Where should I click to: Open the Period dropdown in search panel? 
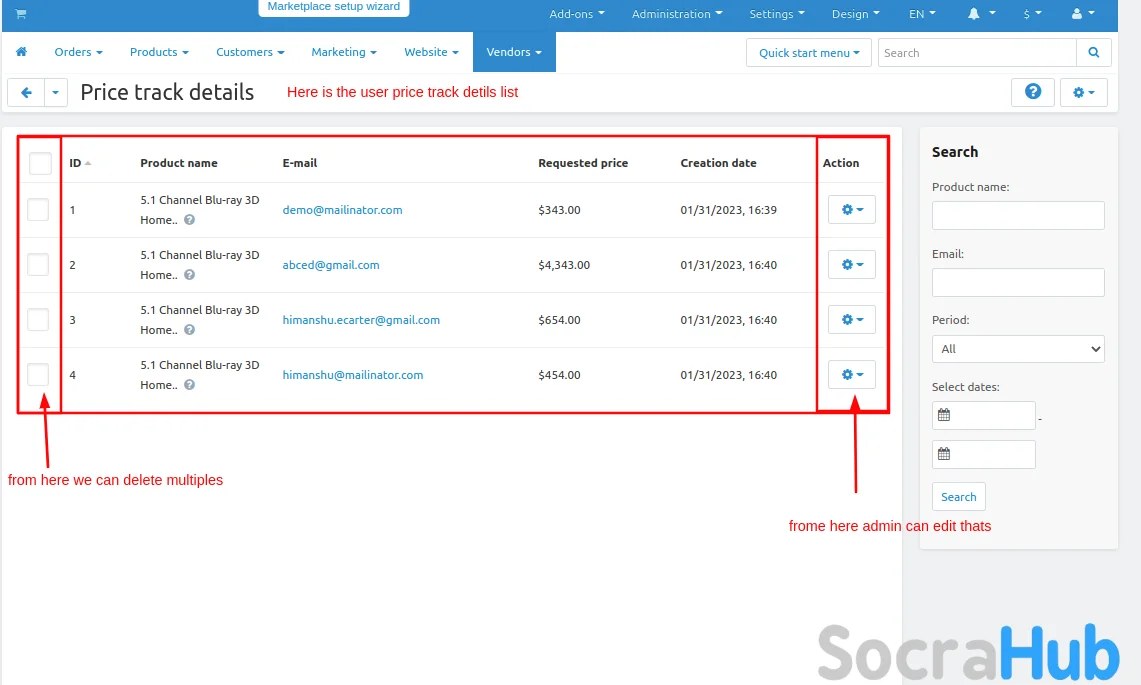[x=1018, y=349]
